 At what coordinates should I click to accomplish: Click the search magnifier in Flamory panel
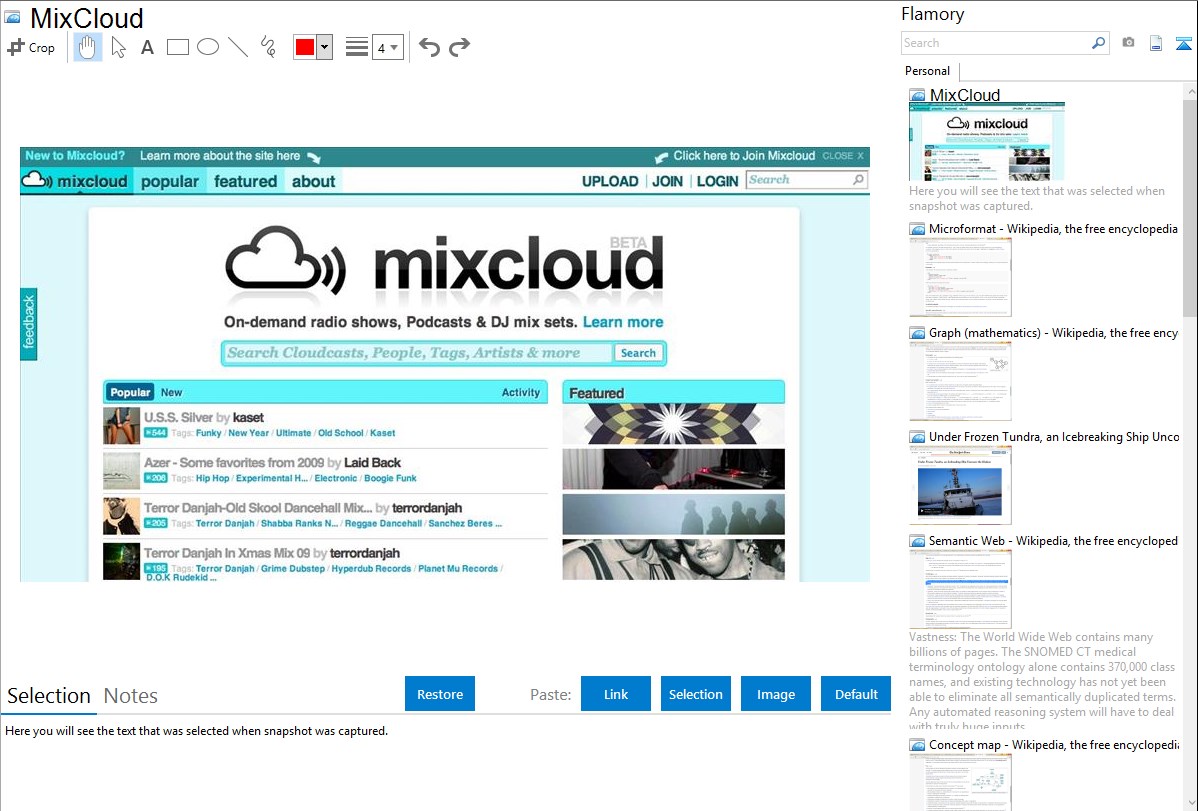[1099, 43]
